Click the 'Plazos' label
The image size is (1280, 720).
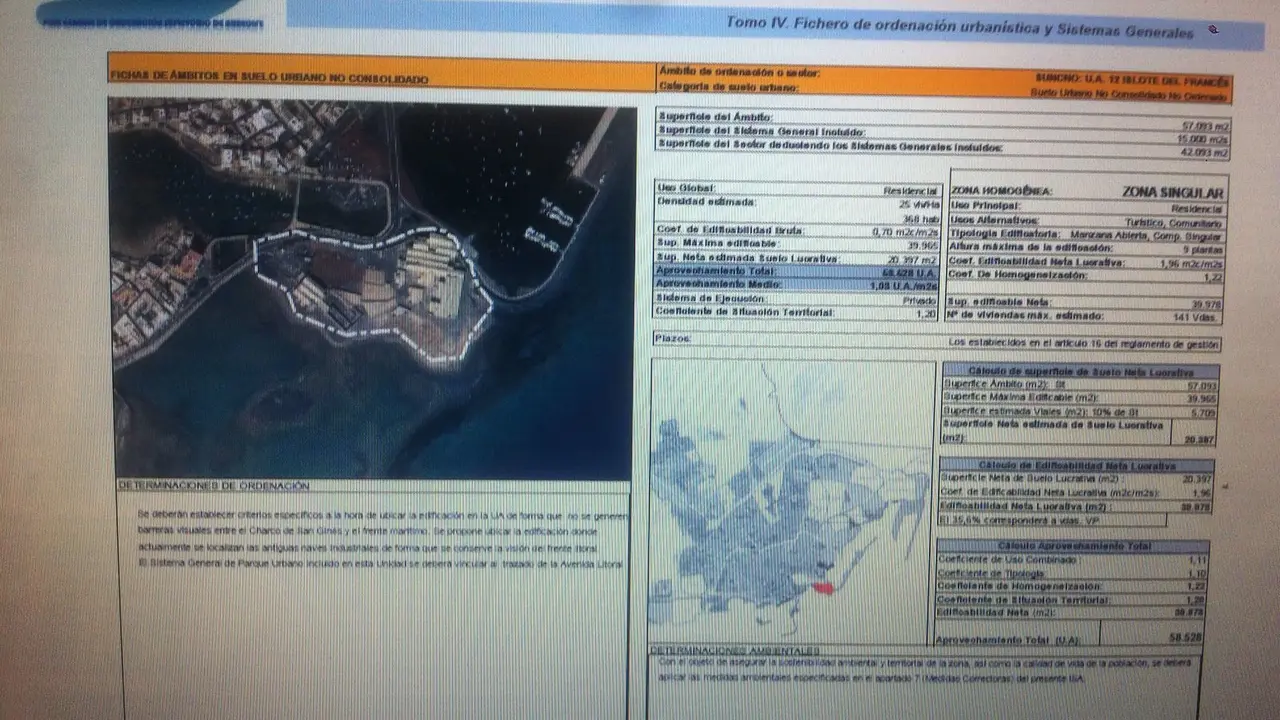(x=672, y=338)
